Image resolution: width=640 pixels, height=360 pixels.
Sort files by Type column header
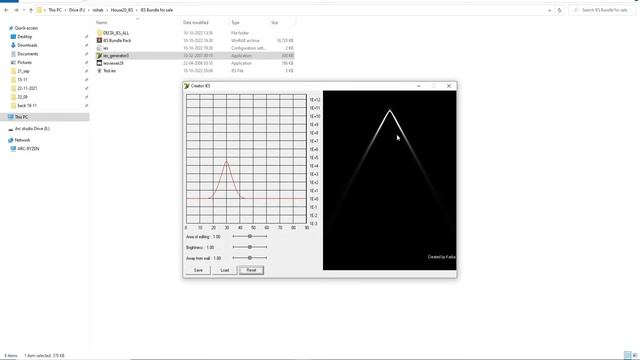(x=236, y=22)
